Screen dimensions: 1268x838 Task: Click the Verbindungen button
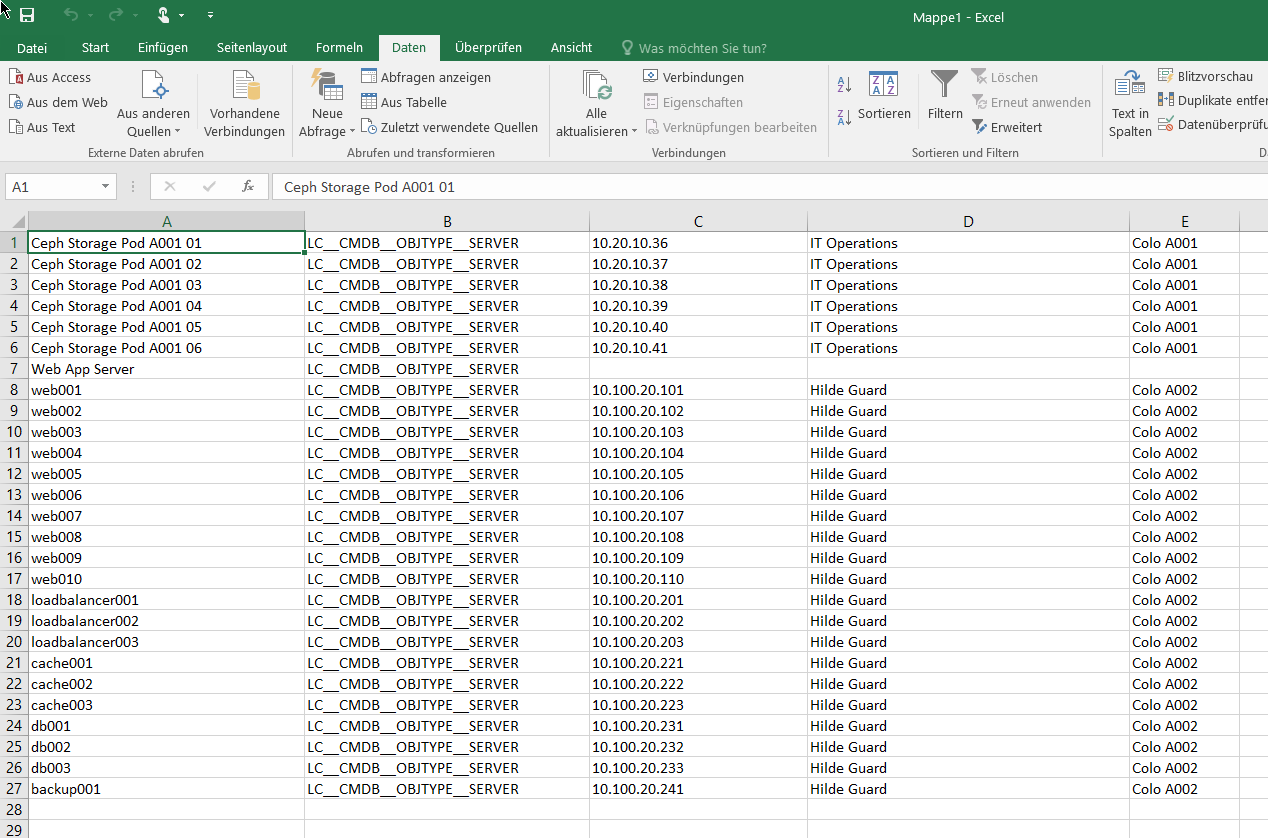pyautogui.click(x=694, y=77)
